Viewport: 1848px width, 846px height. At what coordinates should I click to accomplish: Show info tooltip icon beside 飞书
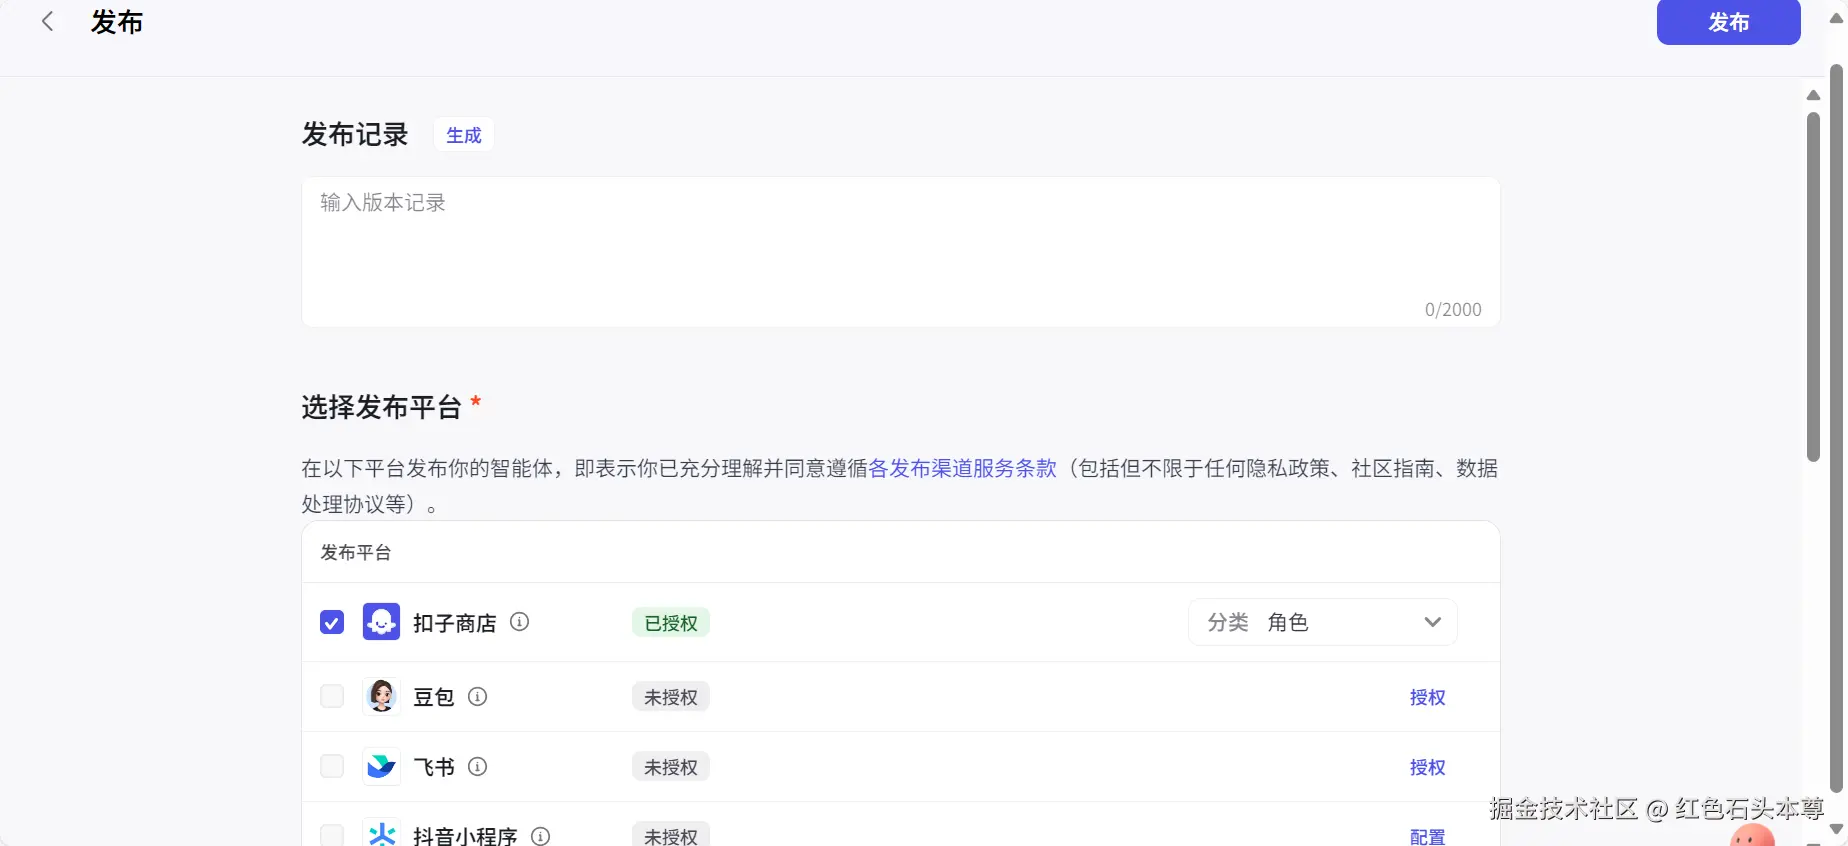[478, 766]
